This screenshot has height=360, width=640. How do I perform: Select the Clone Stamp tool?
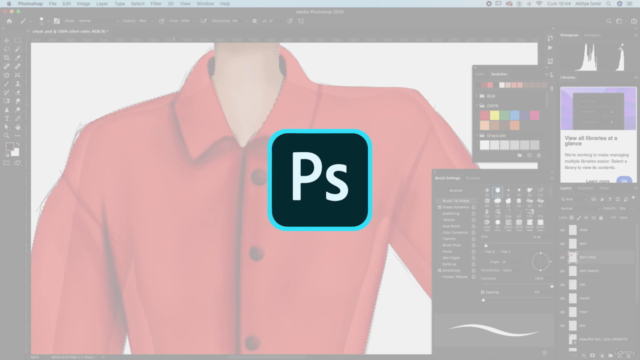click(18, 84)
